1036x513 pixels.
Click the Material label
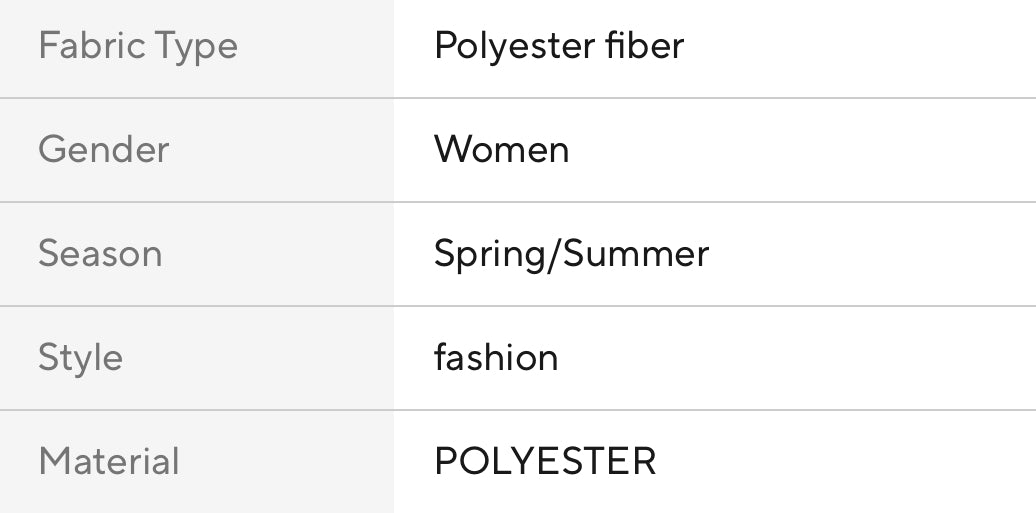[x=109, y=462]
